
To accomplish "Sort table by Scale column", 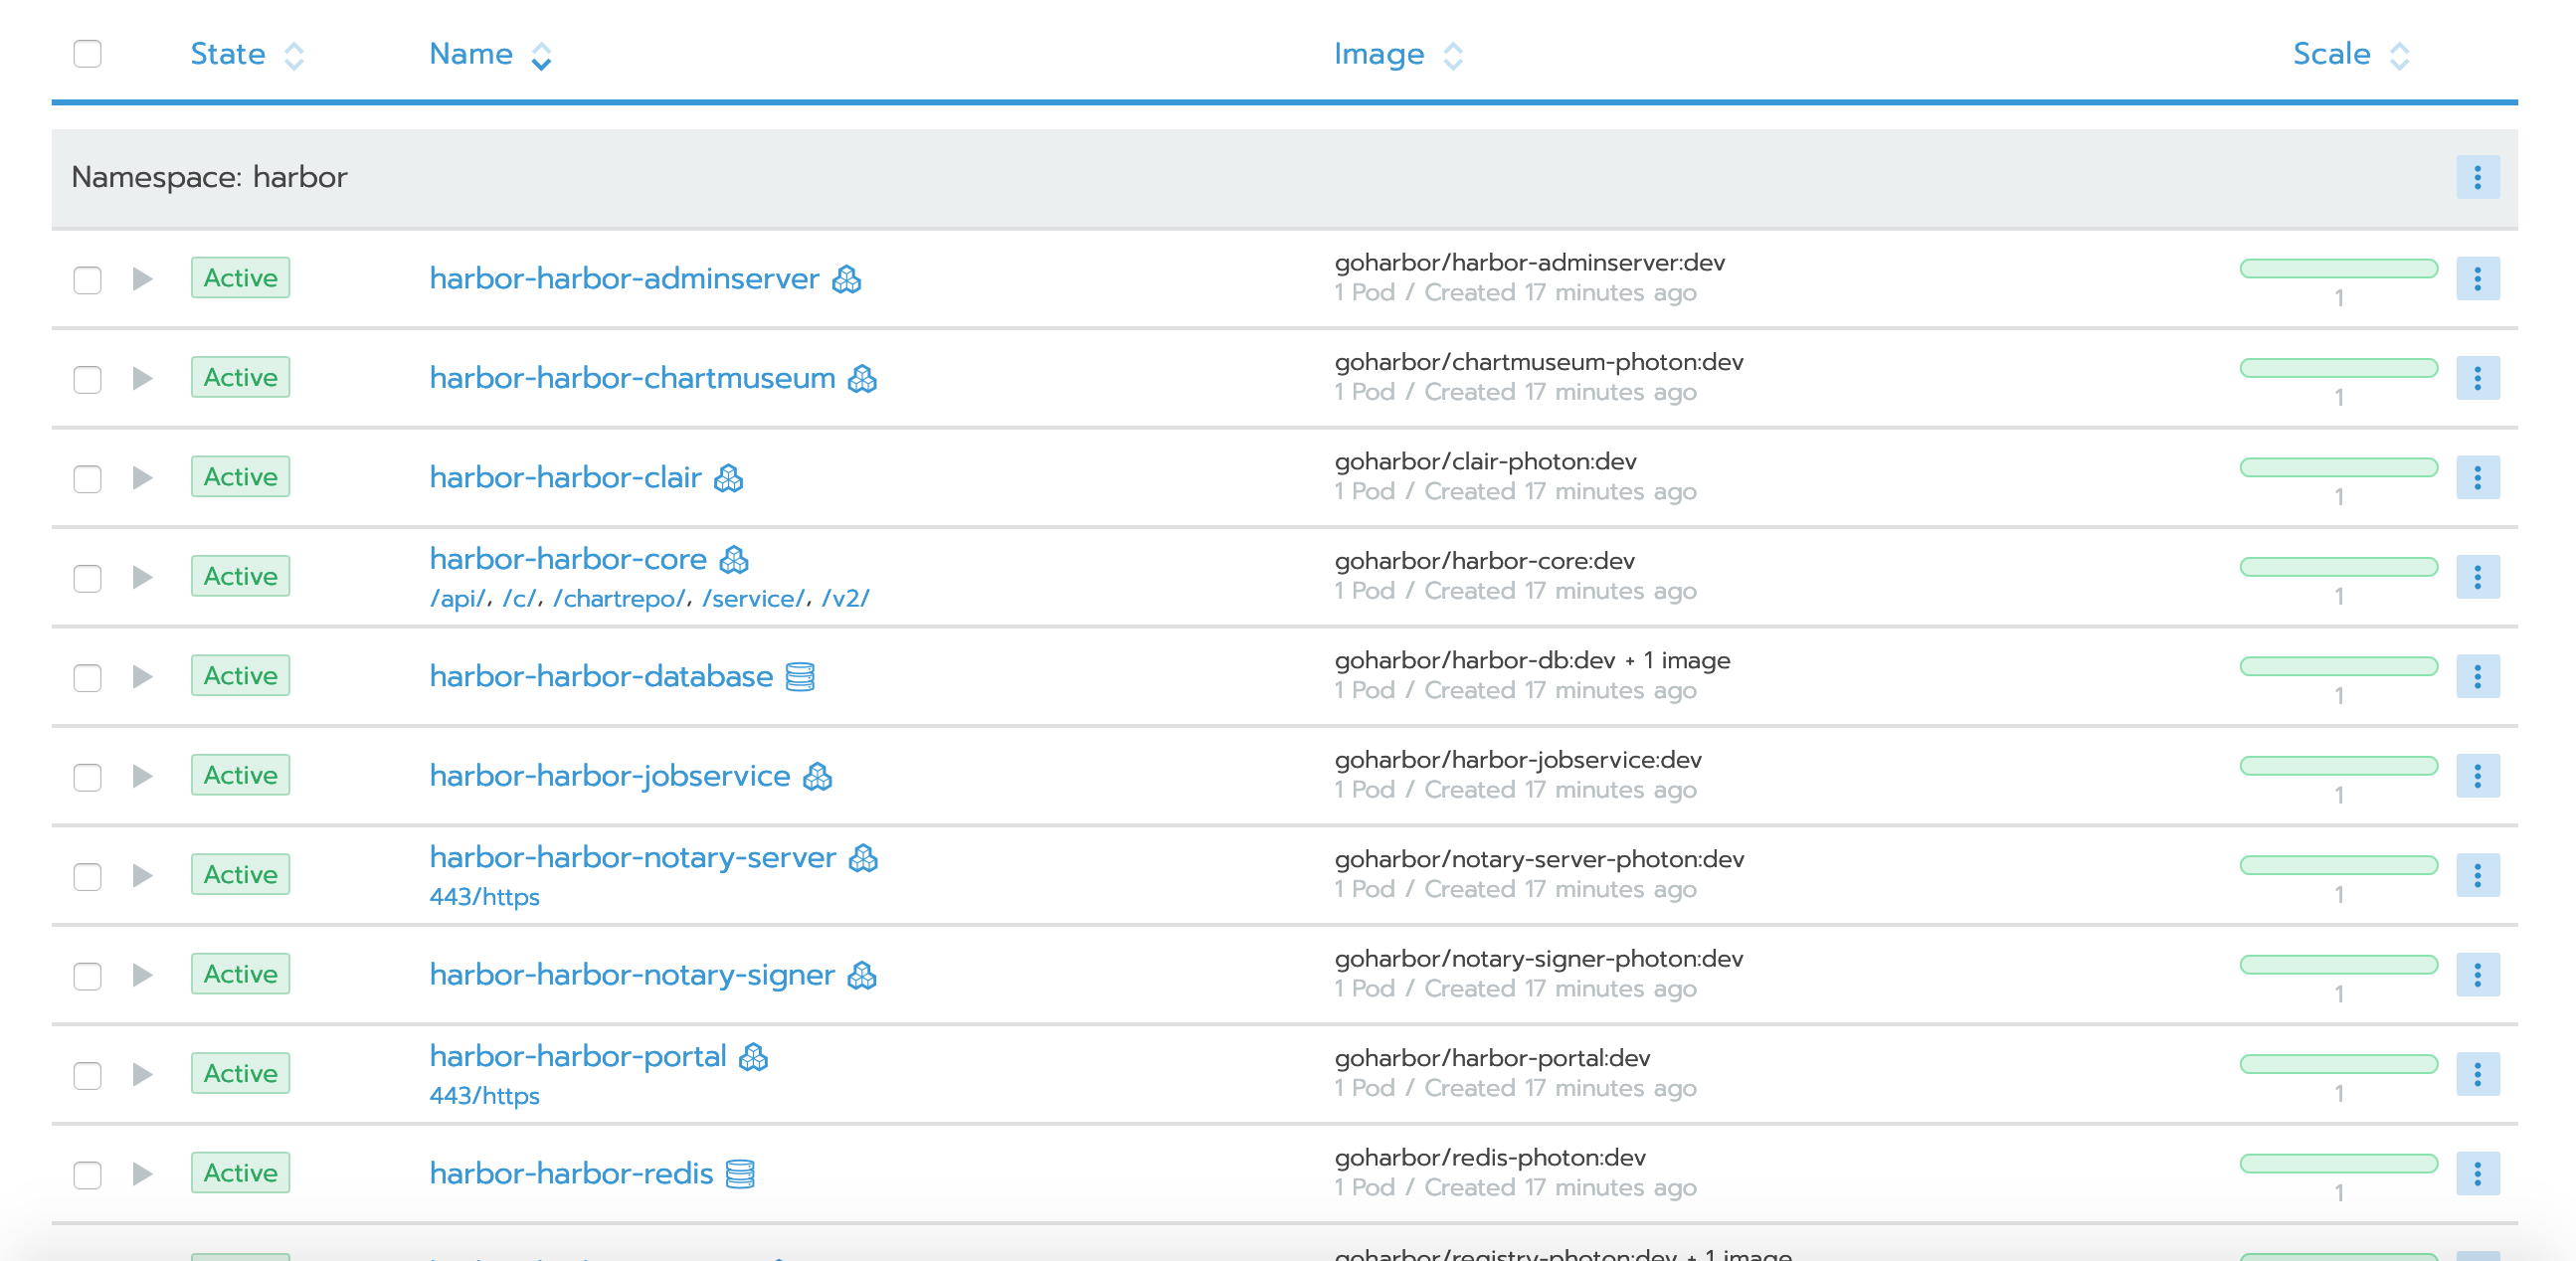I will [2351, 54].
